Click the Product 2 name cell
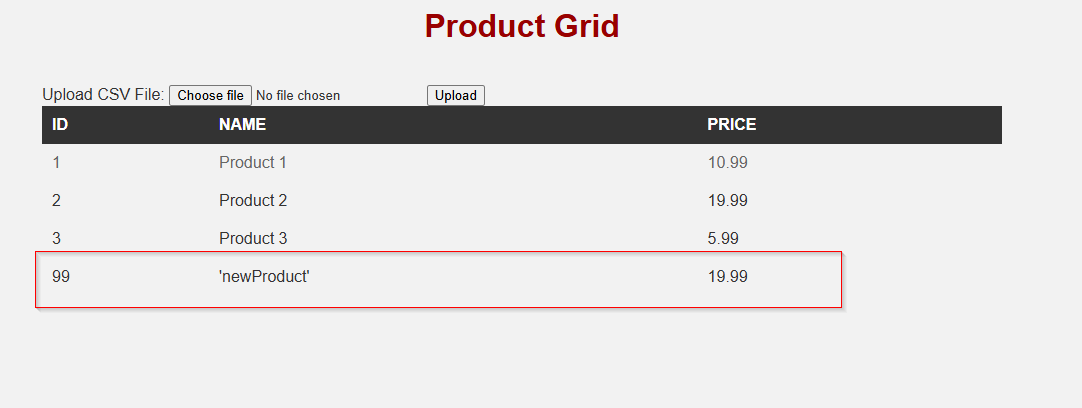Viewport: 1082px width, 408px height. coord(253,201)
